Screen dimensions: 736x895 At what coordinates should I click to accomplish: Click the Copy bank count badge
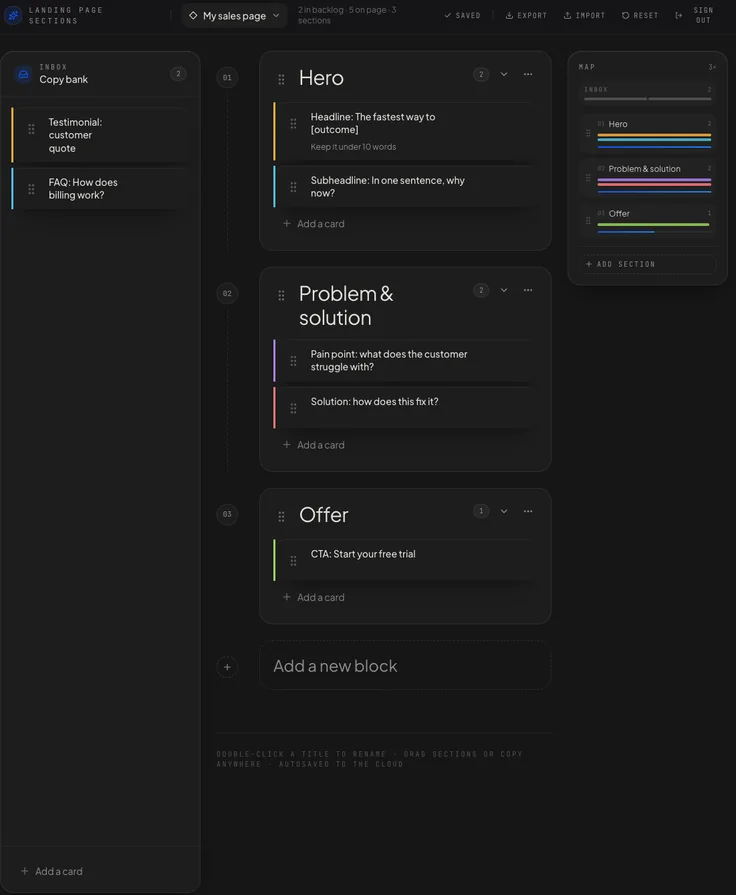178,74
